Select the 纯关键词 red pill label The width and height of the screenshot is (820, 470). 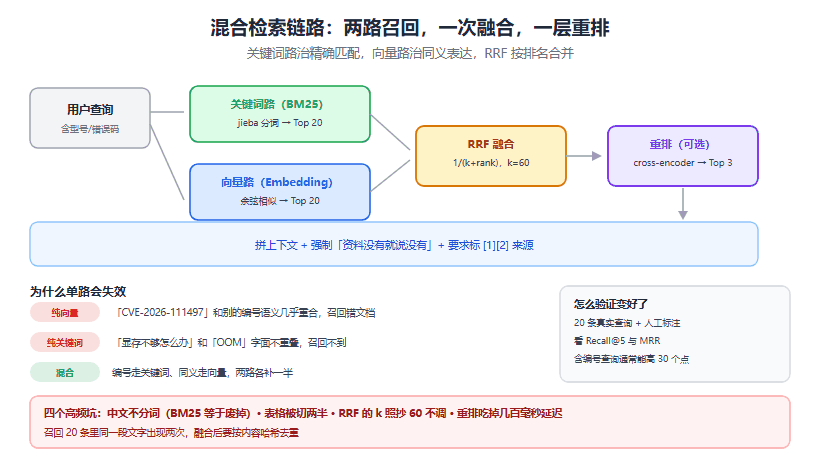[x=65, y=342]
